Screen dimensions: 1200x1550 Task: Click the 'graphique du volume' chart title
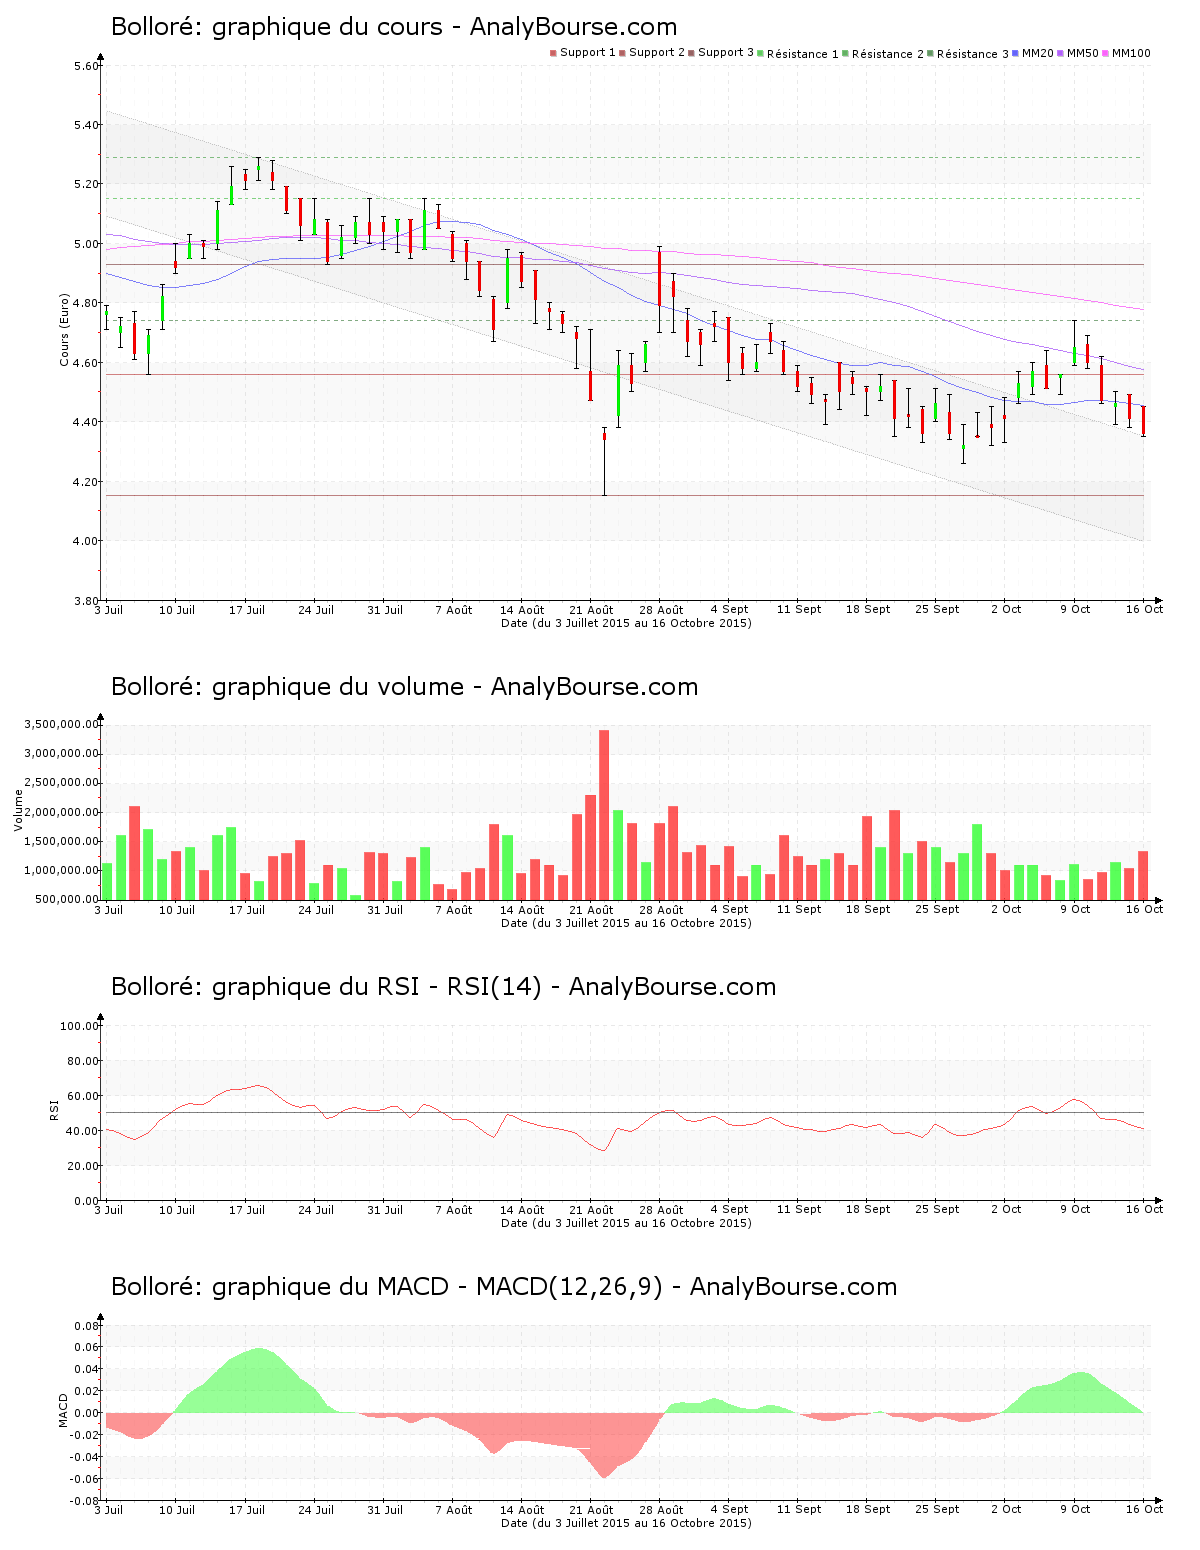click(405, 687)
